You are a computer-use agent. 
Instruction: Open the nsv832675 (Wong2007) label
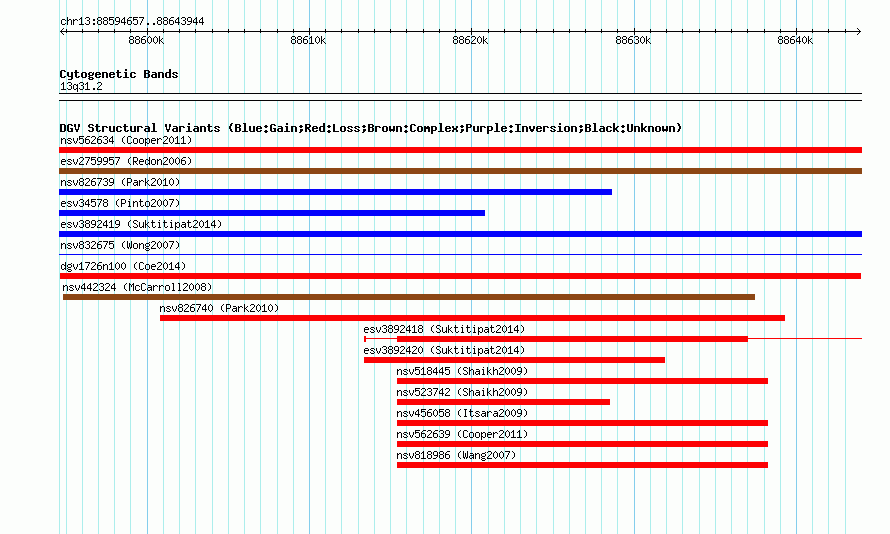[x=120, y=245]
